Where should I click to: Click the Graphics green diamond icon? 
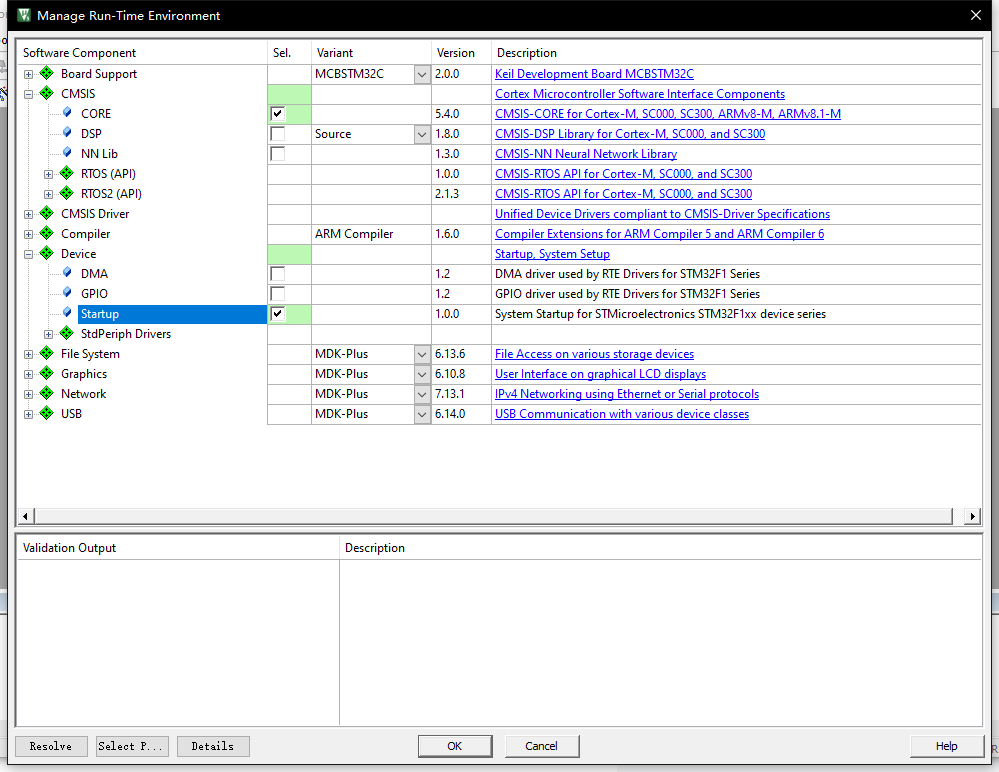pyautogui.click(x=47, y=373)
